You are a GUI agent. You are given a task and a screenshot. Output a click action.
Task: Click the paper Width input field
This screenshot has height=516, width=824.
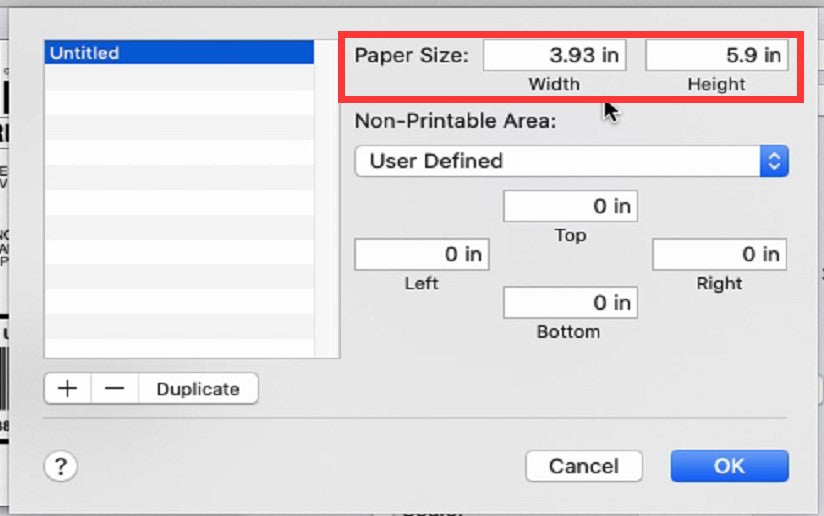[x=555, y=56]
